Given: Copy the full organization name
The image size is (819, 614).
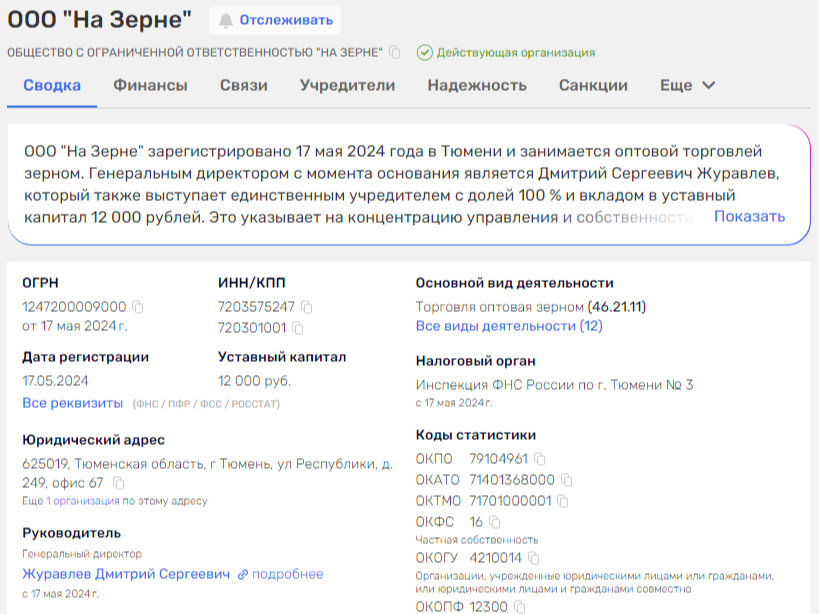Looking at the screenshot, I should 395,52.
